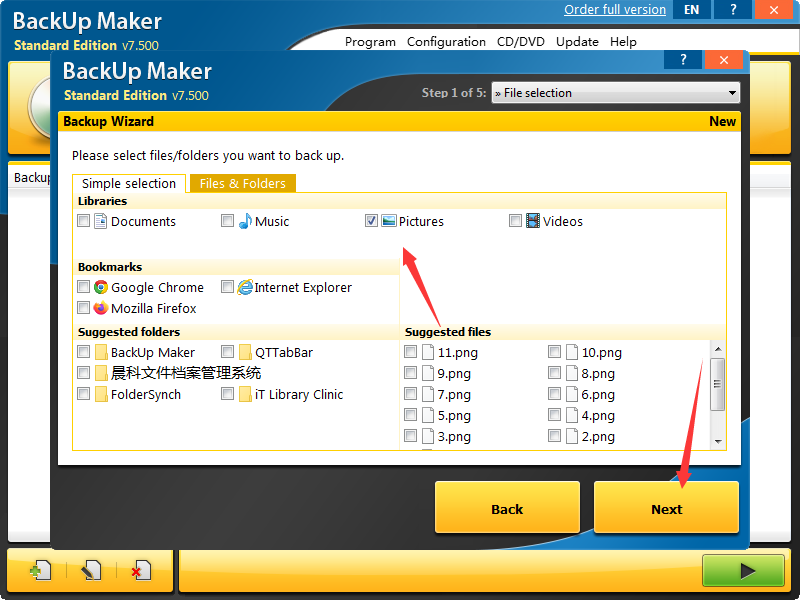Select the FolderSynch checkbox
The width and height of the screenshot is (800, 600).
coord(83,394)
